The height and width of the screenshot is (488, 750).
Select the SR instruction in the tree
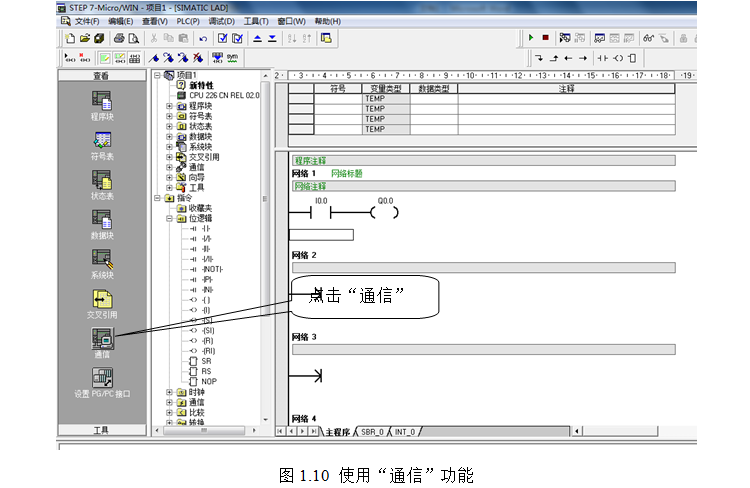coord(206,361)
